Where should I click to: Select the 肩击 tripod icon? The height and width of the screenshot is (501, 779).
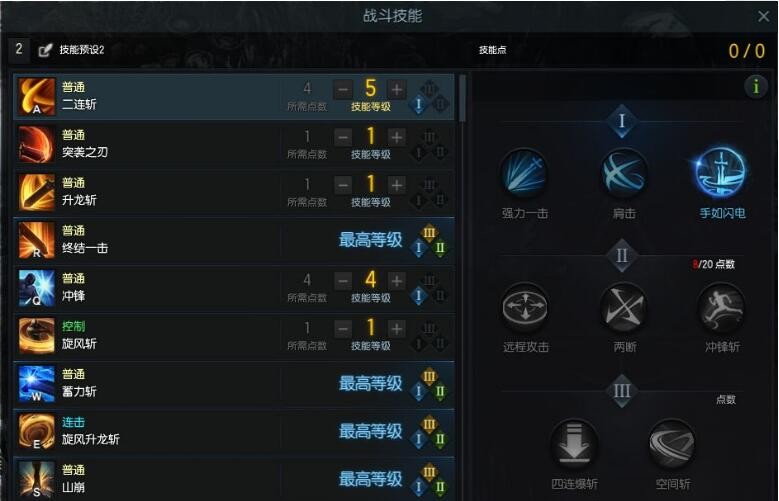pyautogui.click(x=623, y=173)
